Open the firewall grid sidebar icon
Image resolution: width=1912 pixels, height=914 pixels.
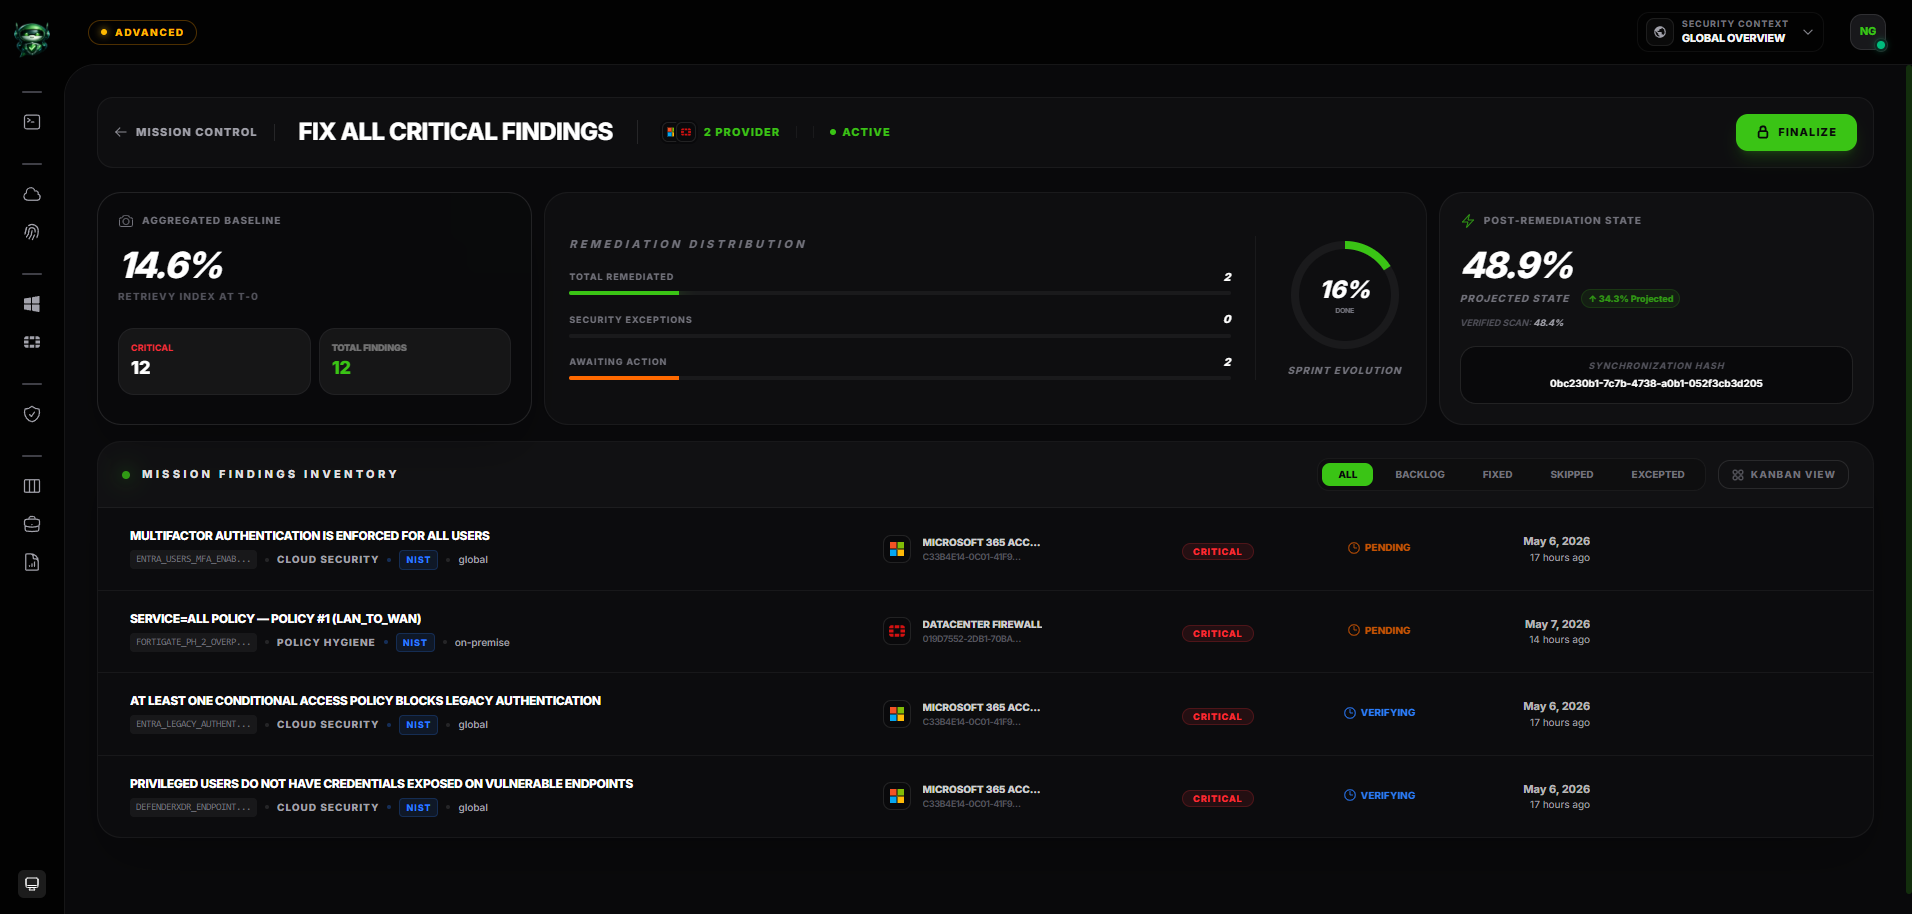point(32,342)
